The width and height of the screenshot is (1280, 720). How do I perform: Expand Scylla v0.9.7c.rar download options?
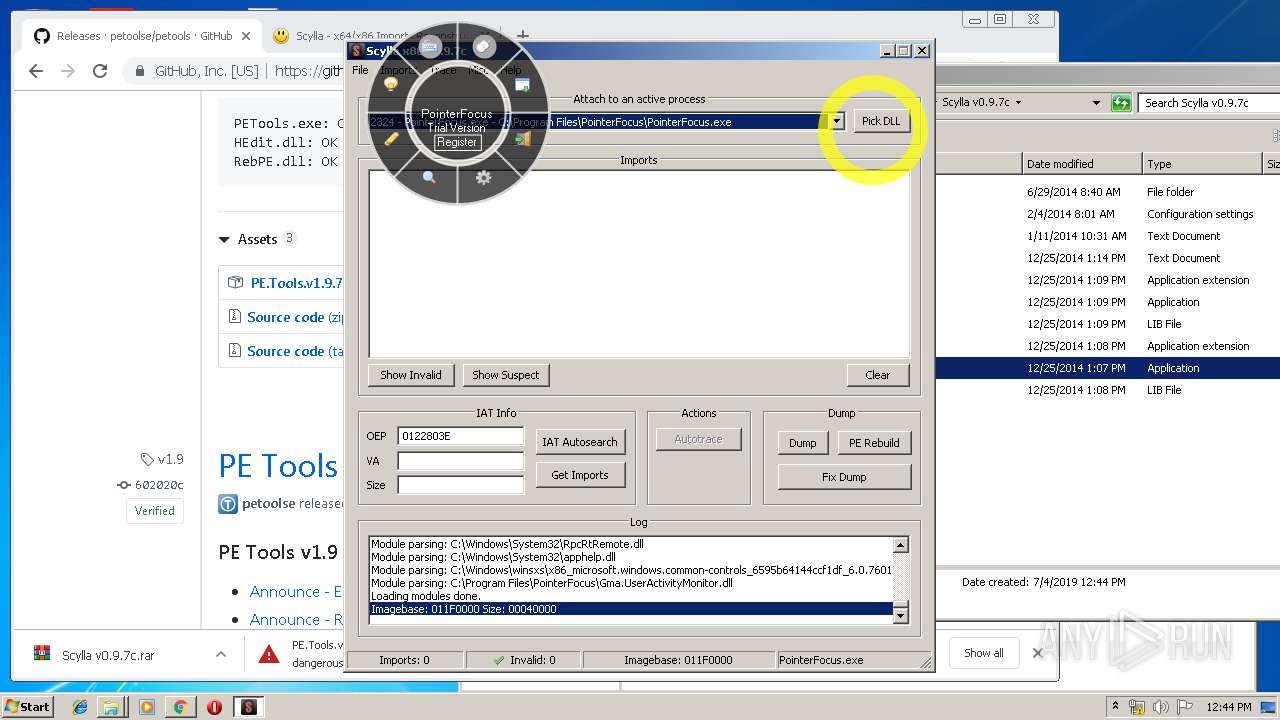pyautogui.click(x=220, y=655)
